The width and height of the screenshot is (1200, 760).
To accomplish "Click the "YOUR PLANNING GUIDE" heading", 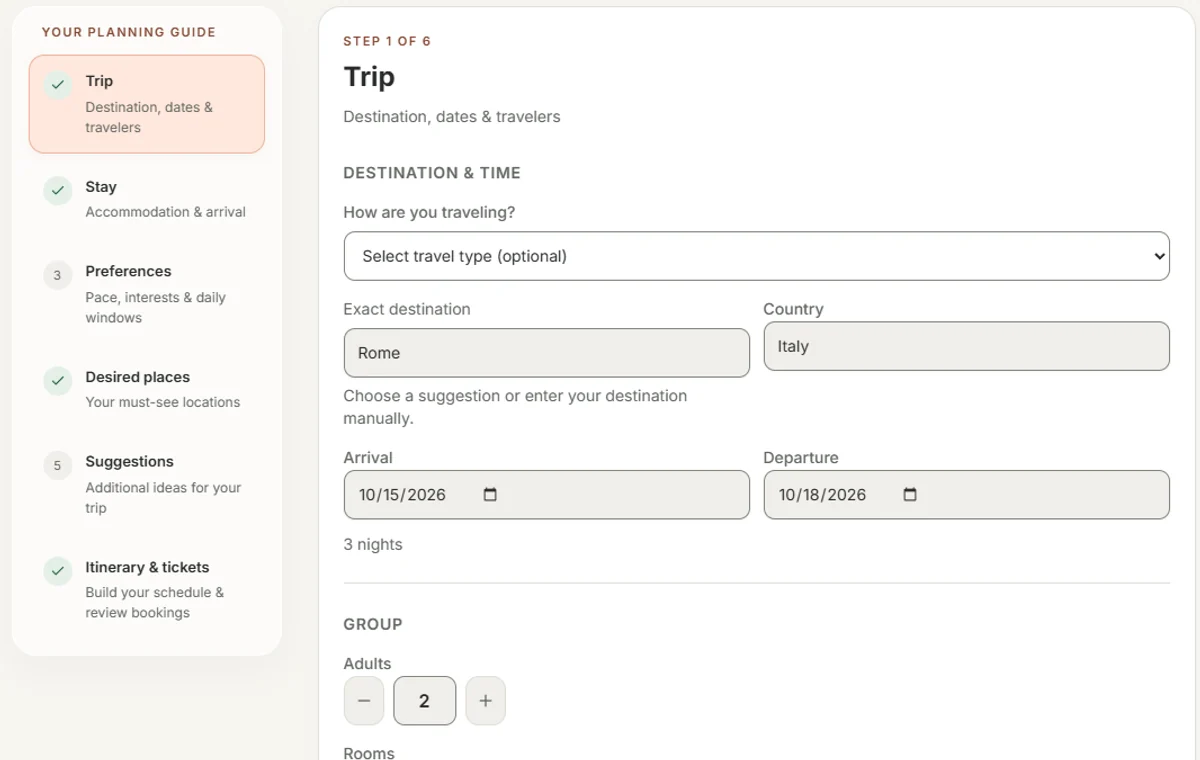I will coord(129,32).
